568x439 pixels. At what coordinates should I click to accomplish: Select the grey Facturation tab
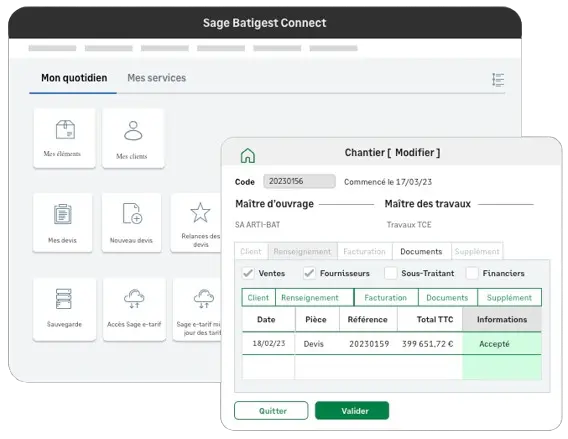[x=364, y=251]
